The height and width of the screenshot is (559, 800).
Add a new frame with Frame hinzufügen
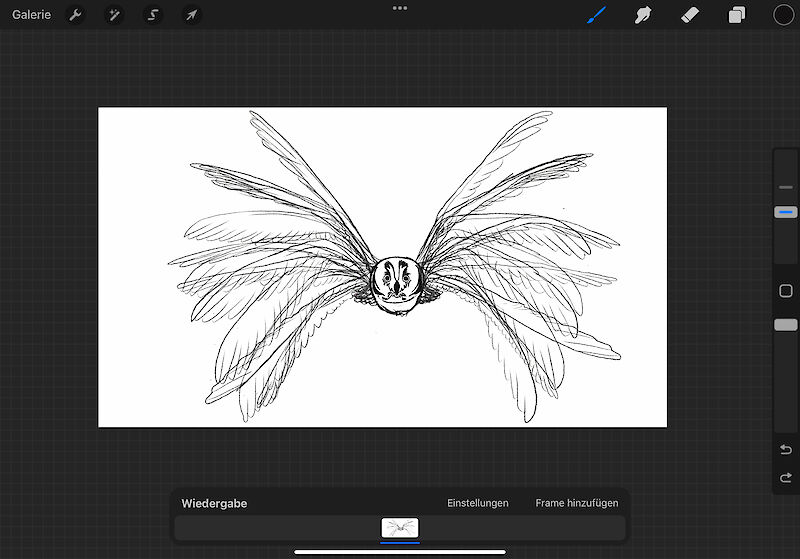click(577, 503)
